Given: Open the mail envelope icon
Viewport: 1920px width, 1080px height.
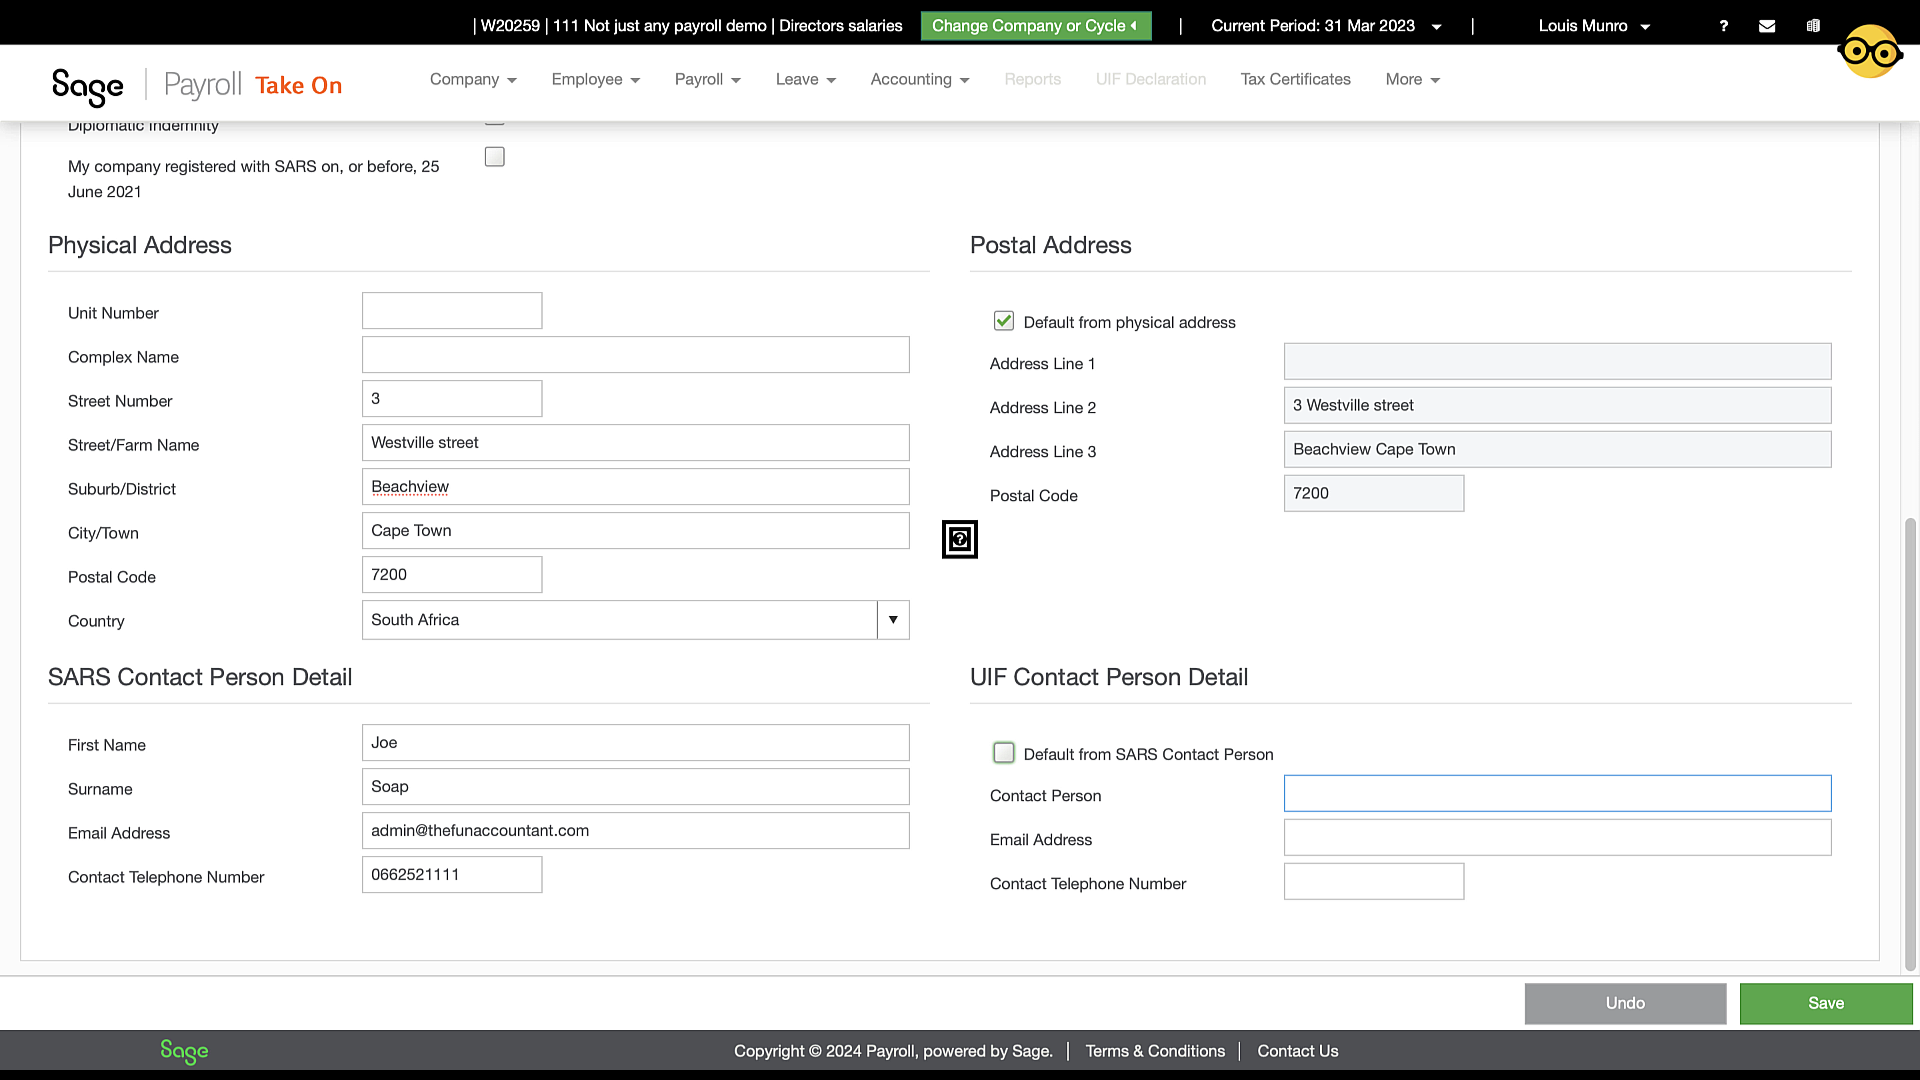Looking at the screenshot, I should click(1767, 26).
